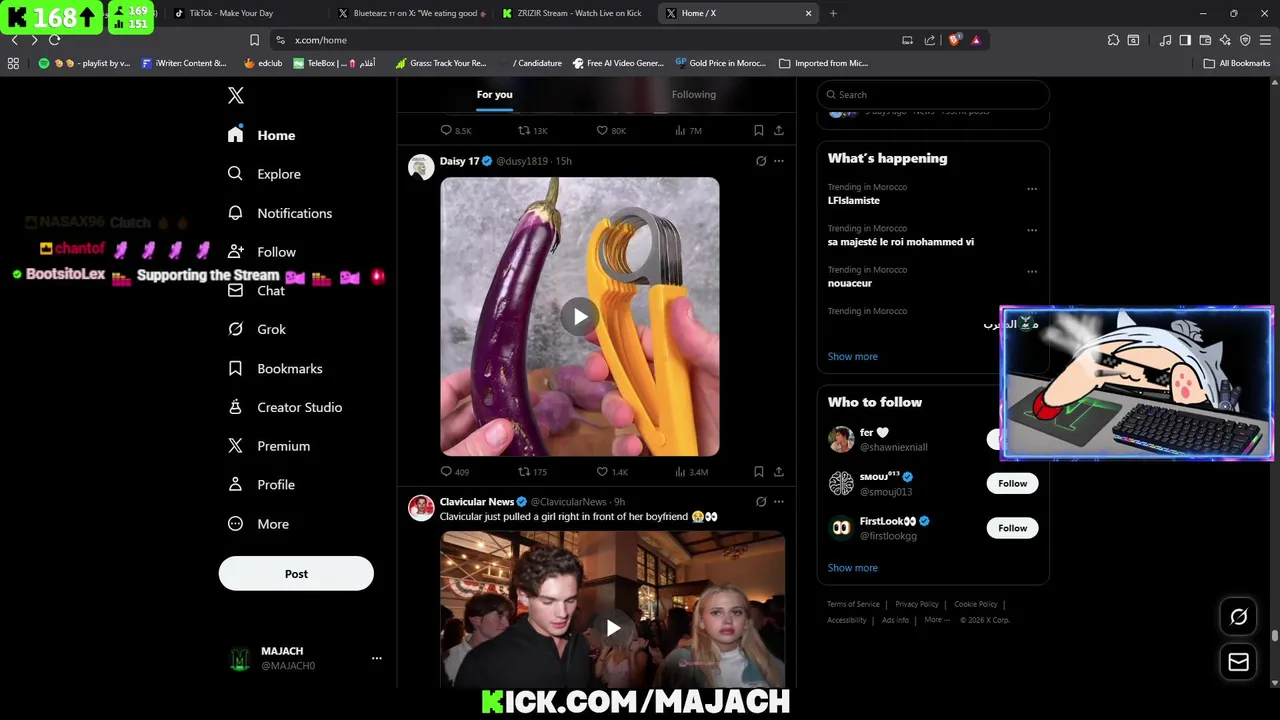The image size is (1280, 720).
Task: Open Spotify playlist bookmark
Action: coord(85,63)
